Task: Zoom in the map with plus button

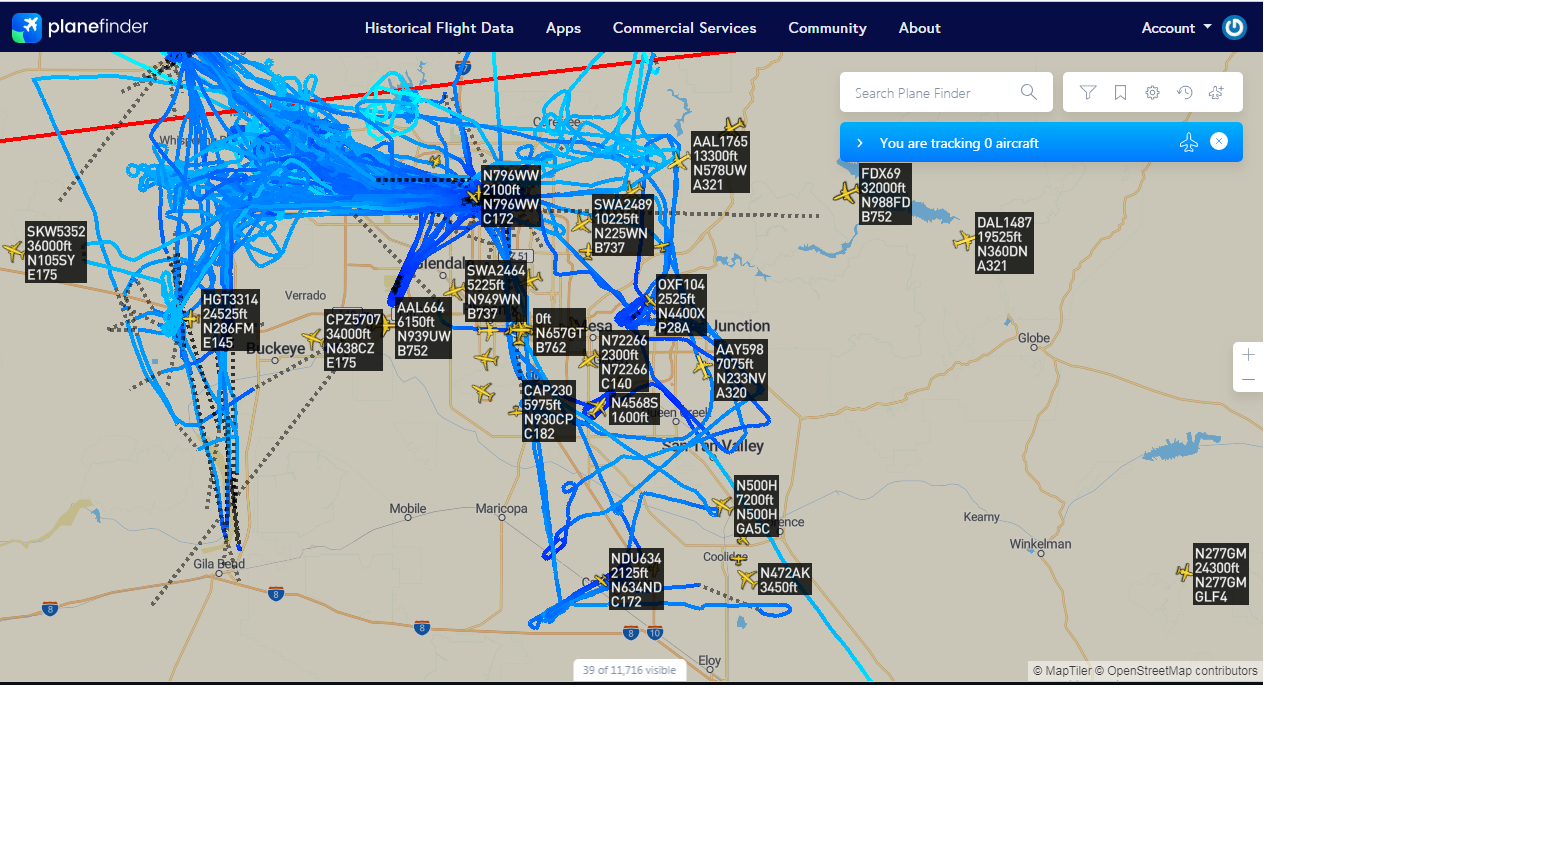Action: [x=1248, y=355]
